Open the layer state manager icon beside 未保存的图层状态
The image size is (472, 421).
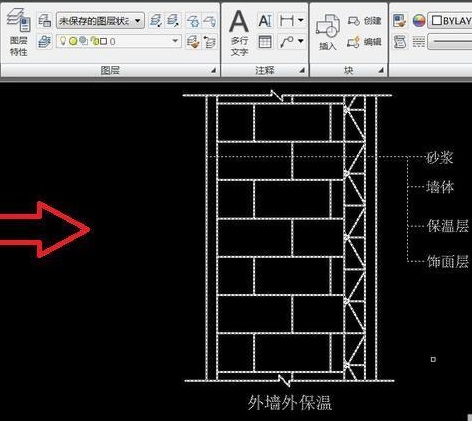click(x=44, y=21)
